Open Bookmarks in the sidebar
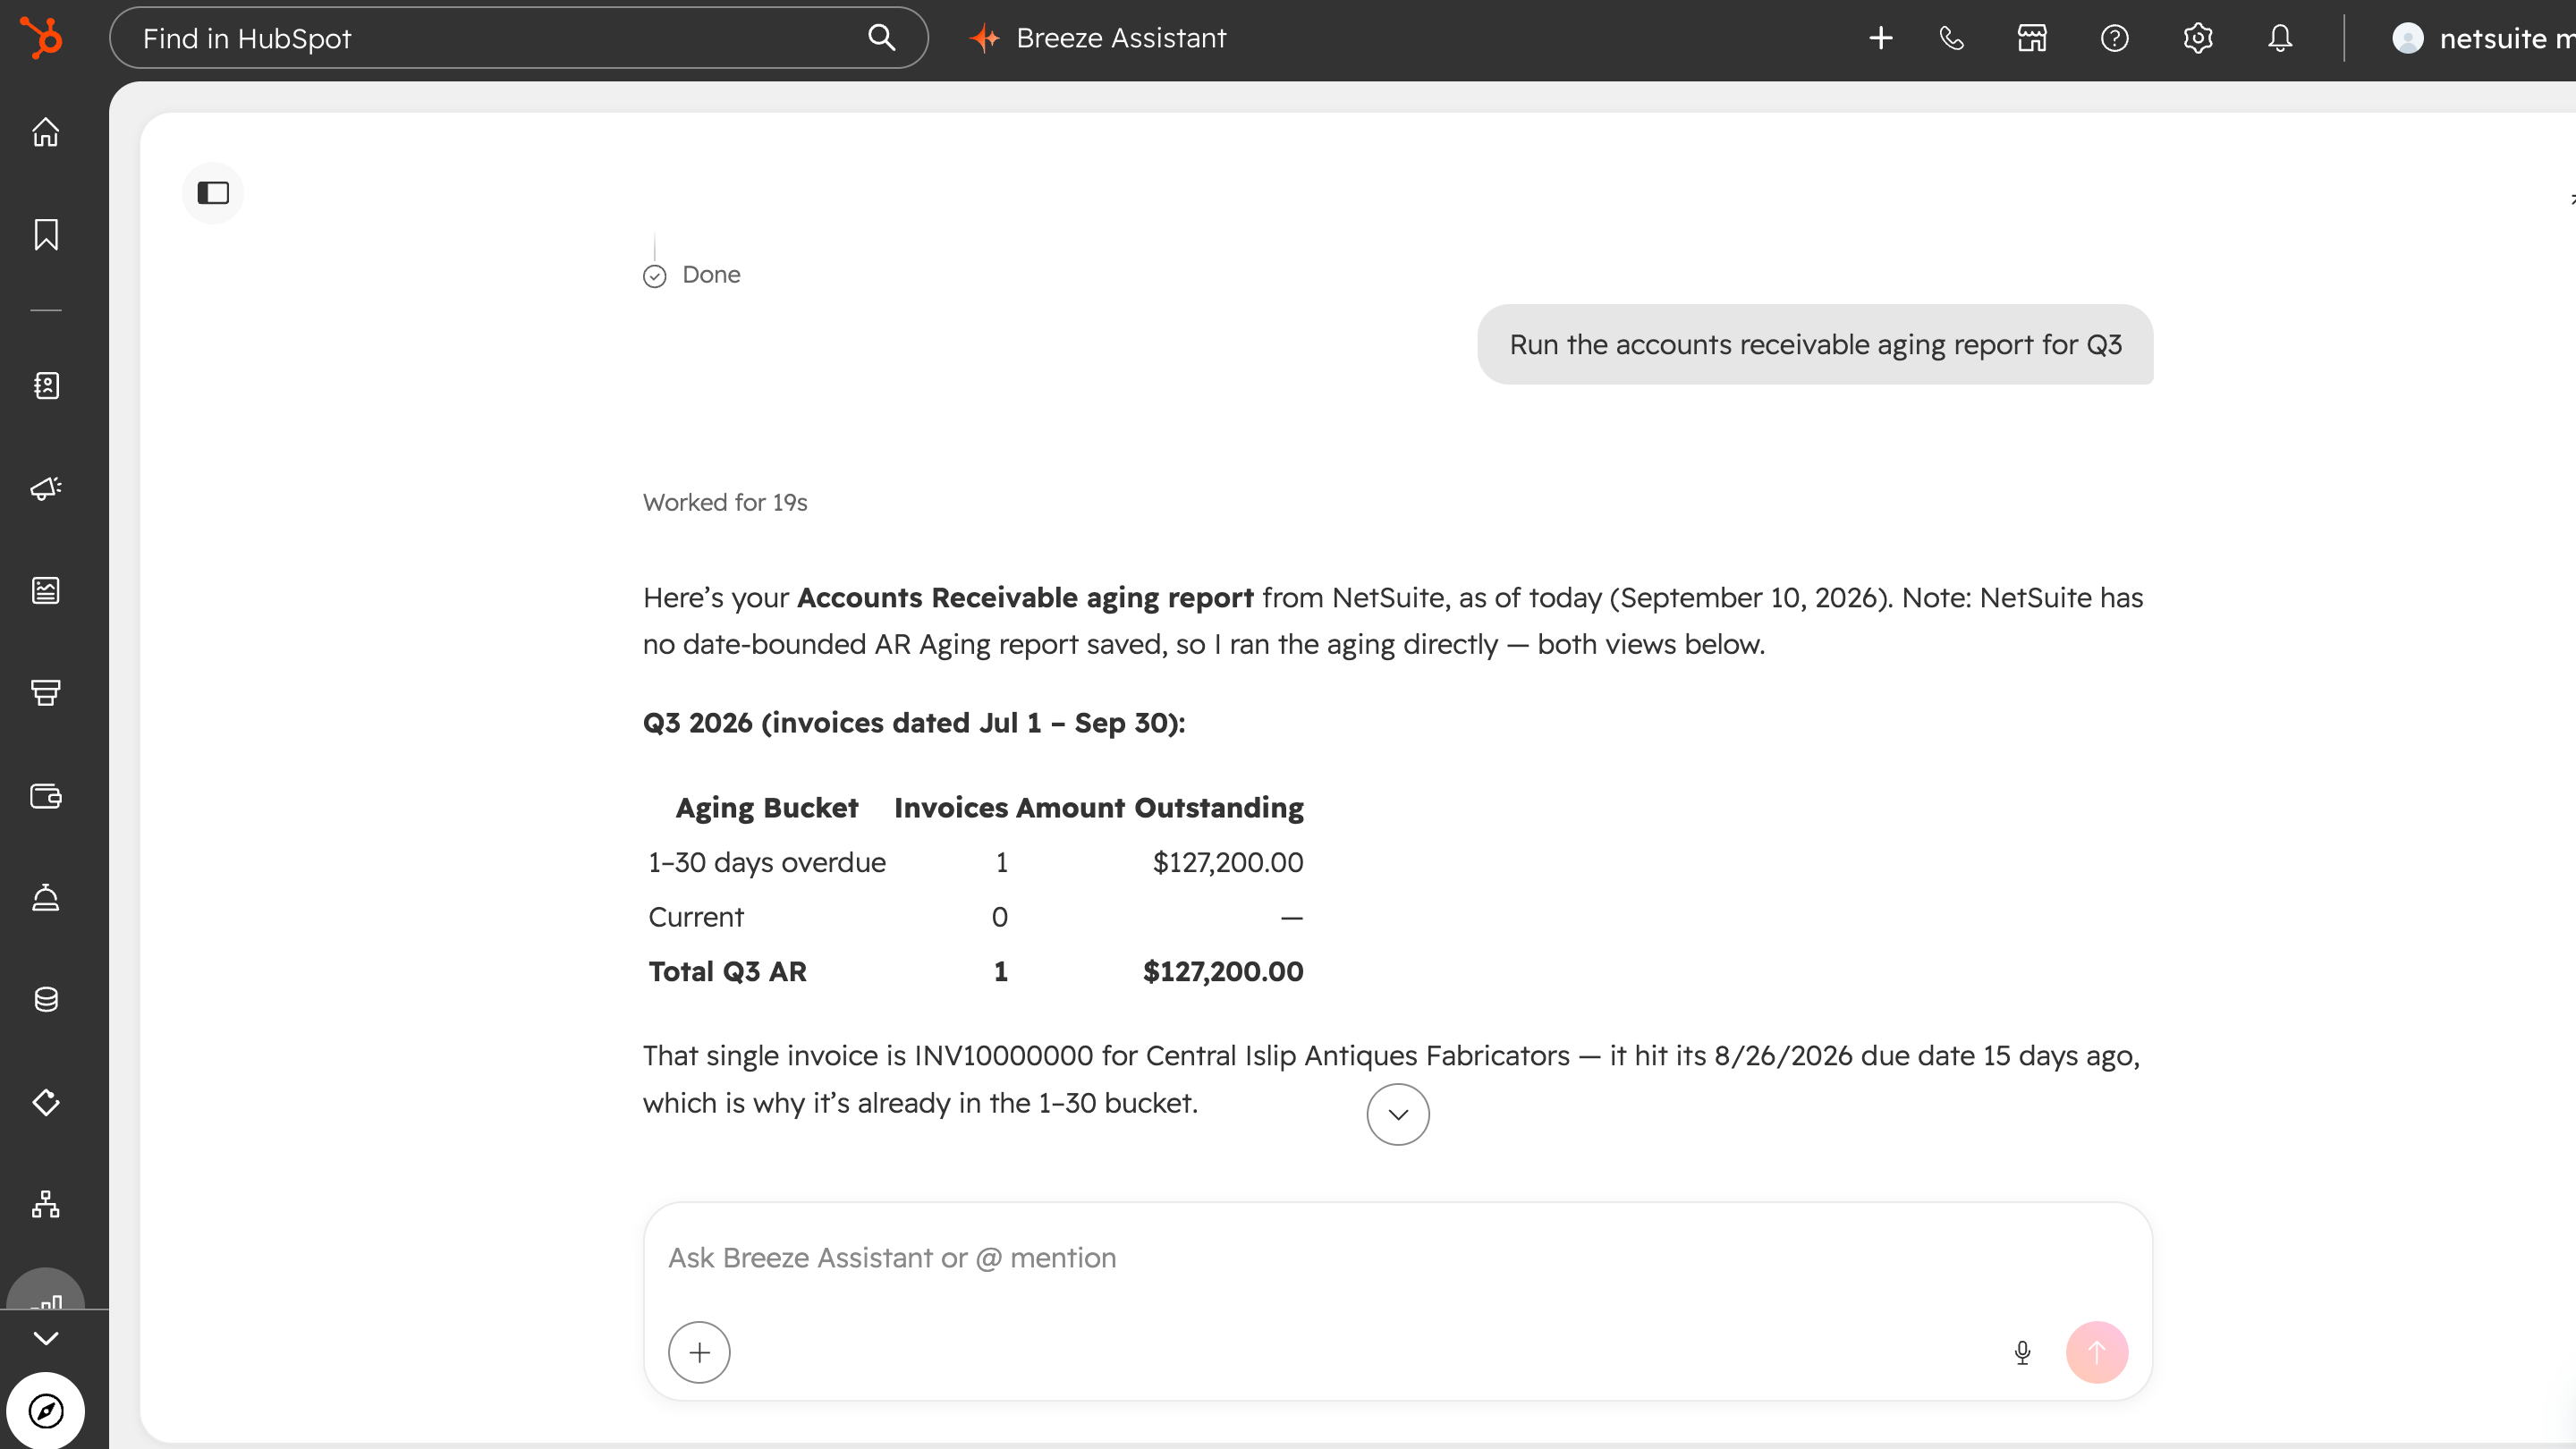The width and height of the screenshot is (2576, 1449). tap(46, 234)
